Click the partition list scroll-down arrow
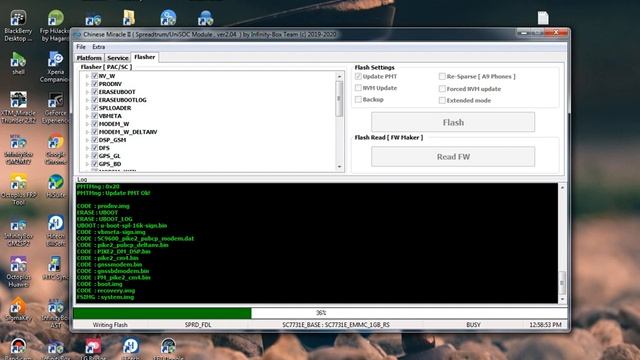This screenshot has width=640, height=360. click(x=339, y=167)
